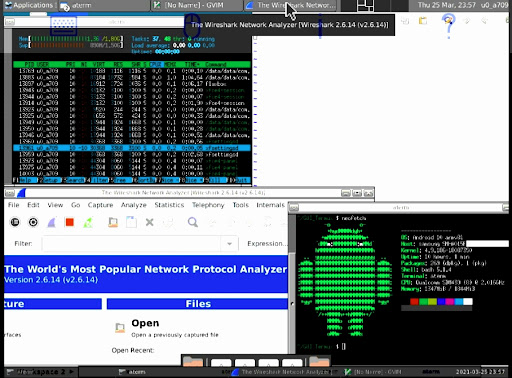
Task: Open the Capture menu in Wireshark
Action: tap(100, 205)
